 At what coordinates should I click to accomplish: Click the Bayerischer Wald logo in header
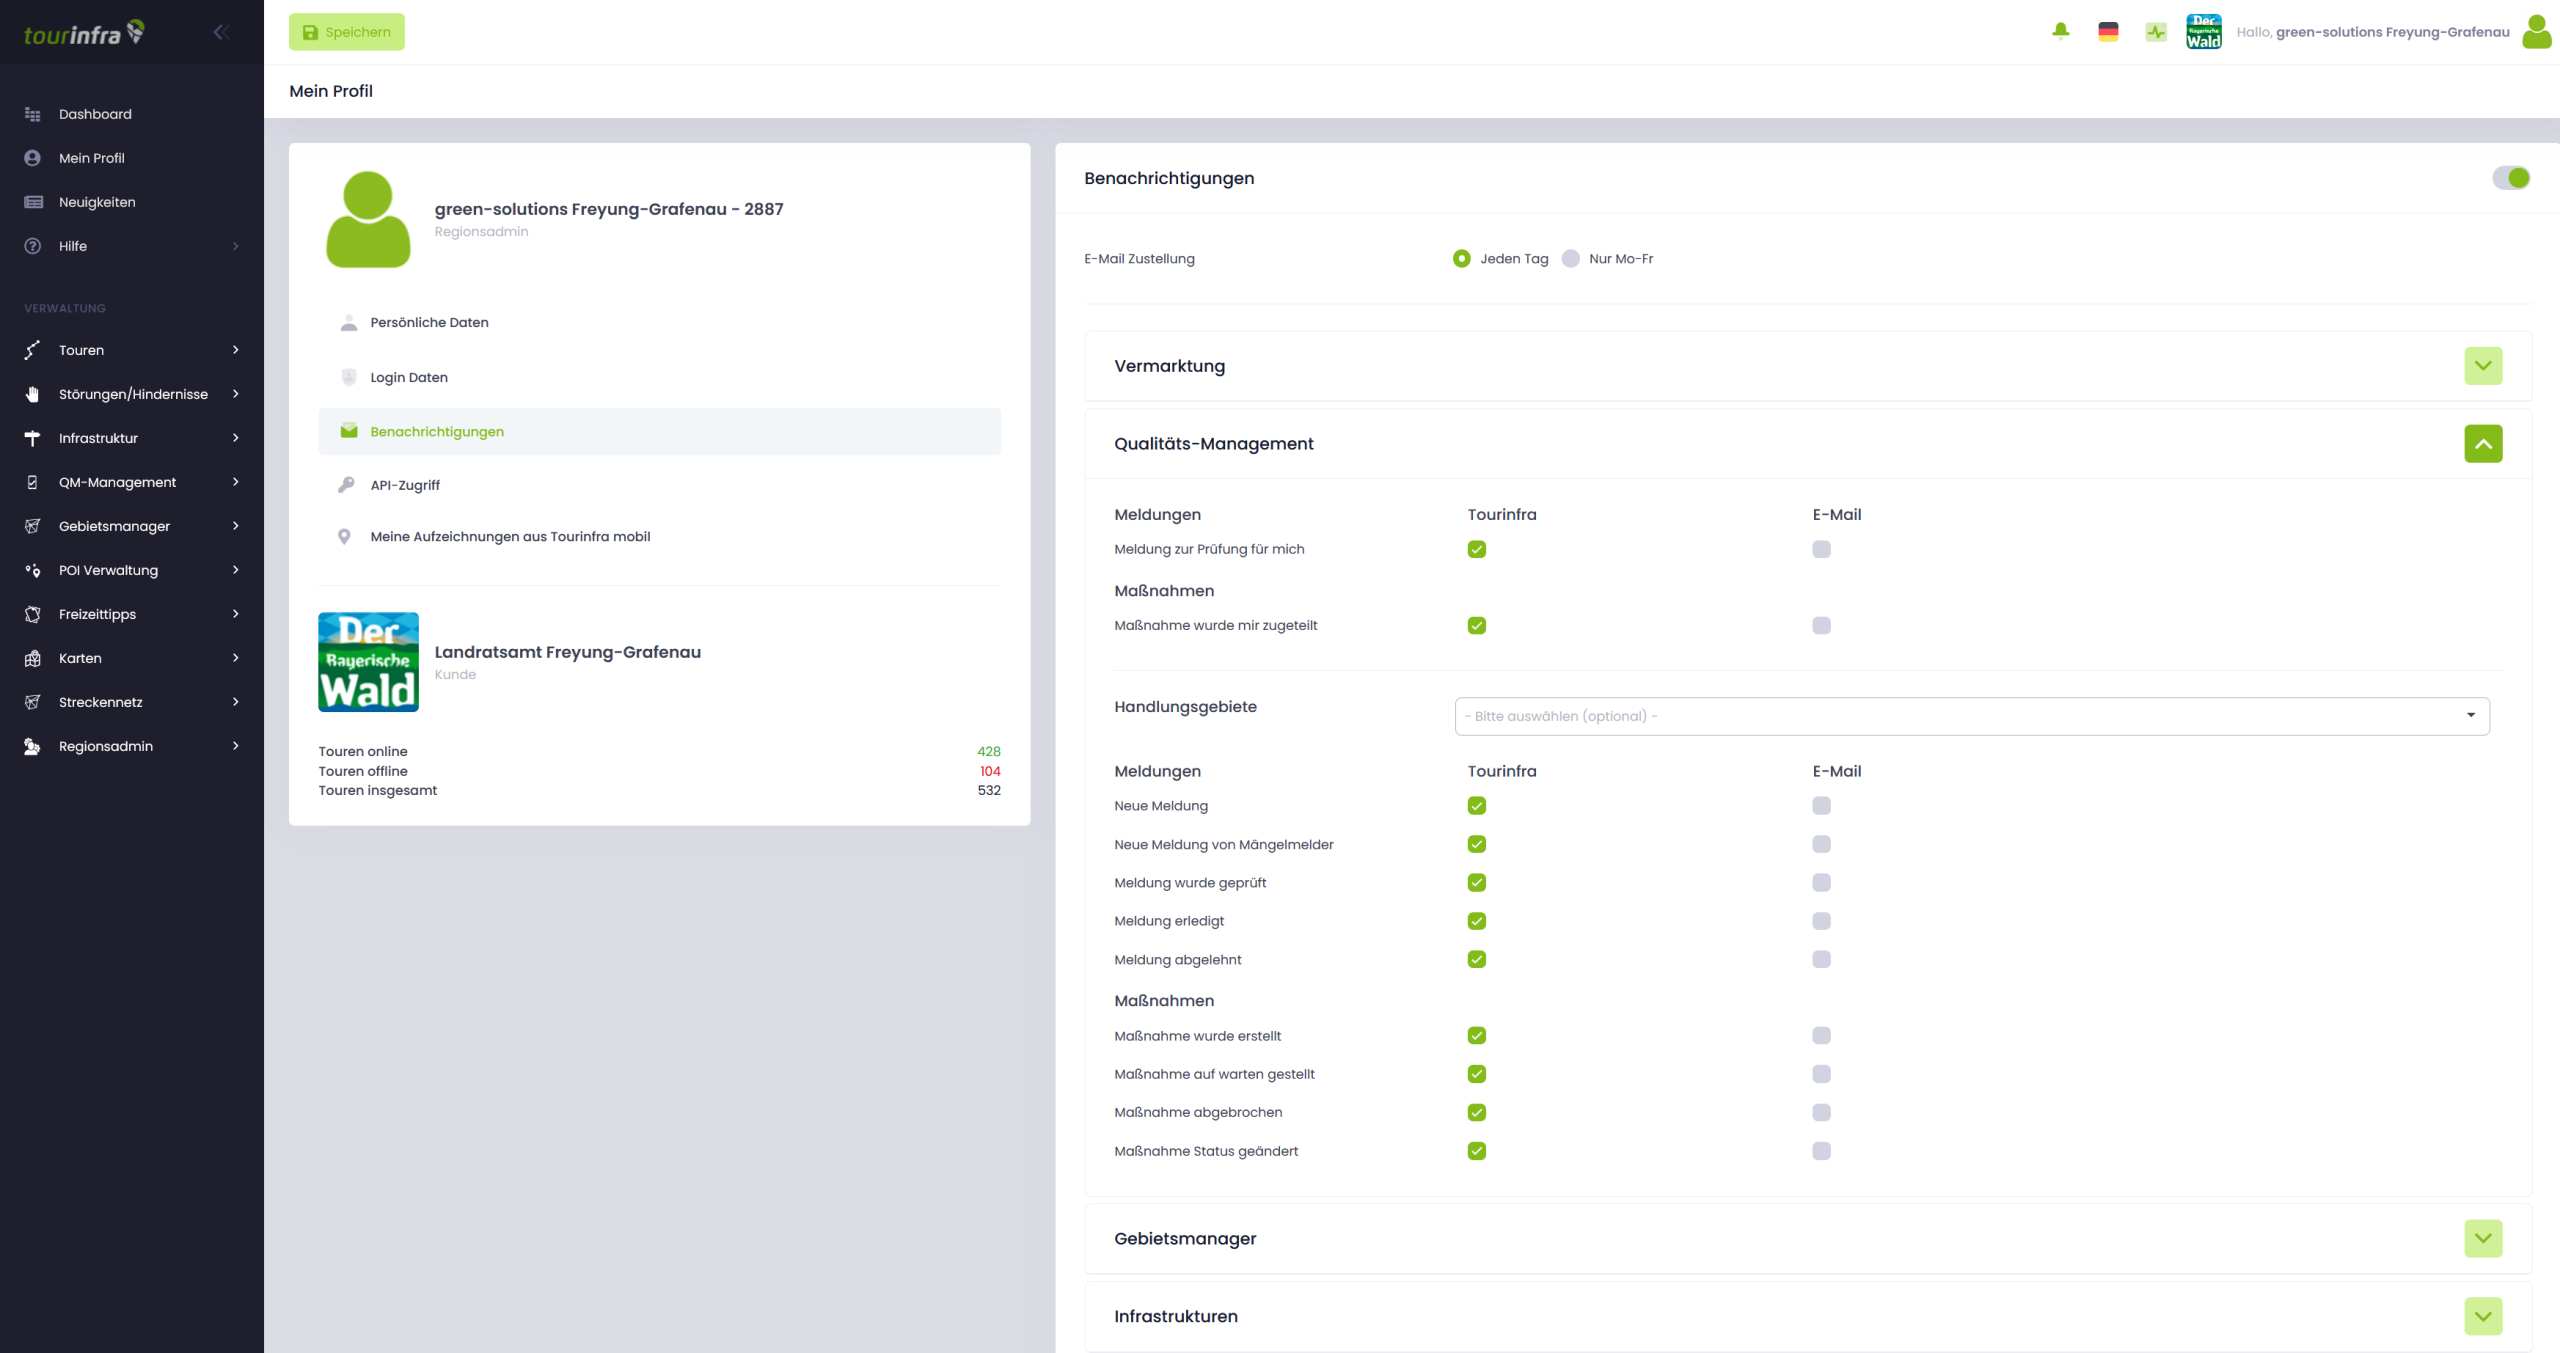point(2204,31)
